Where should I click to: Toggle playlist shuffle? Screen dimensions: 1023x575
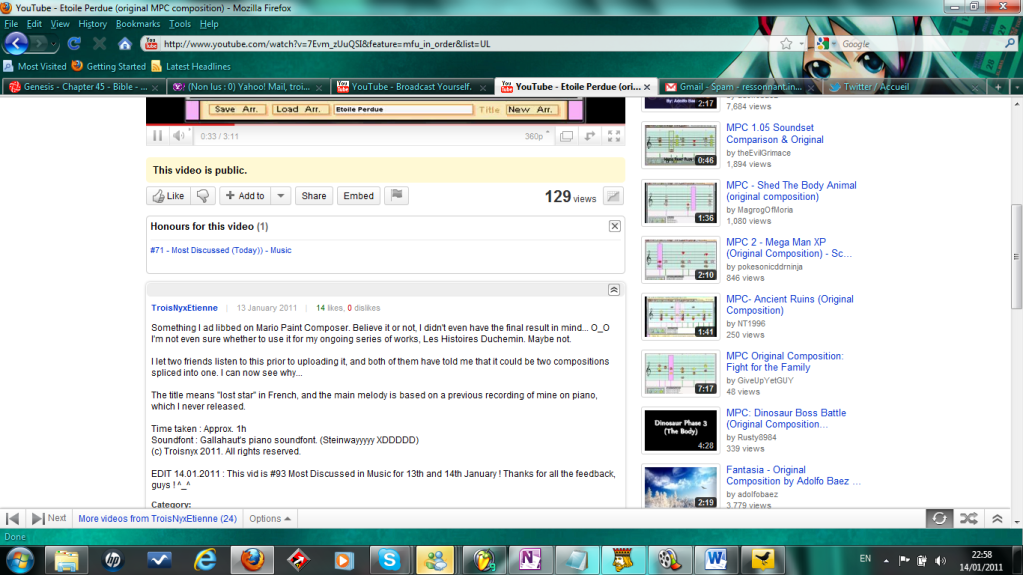pos(969,518)
